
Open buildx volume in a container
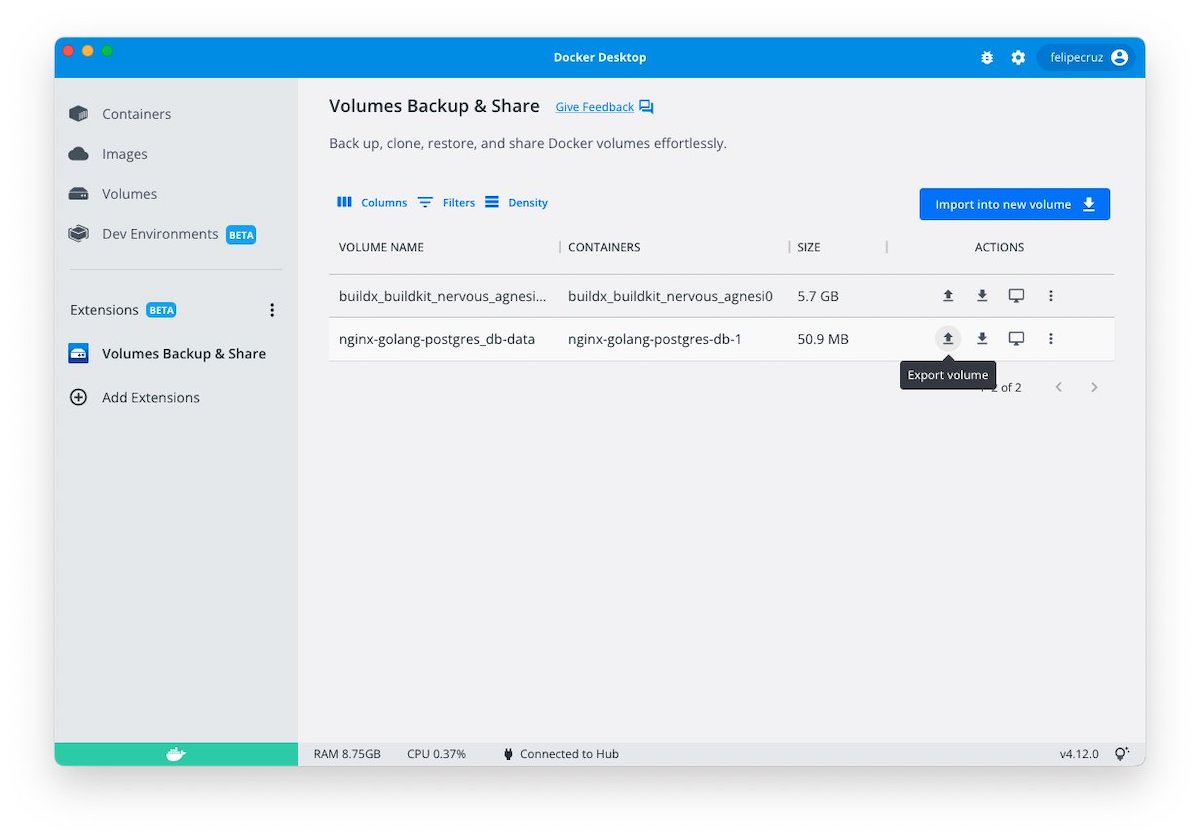pos(1016,295)
